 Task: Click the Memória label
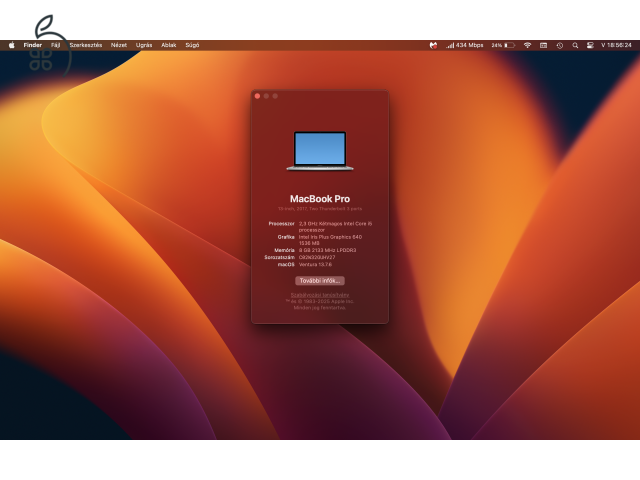click(284, 250)
